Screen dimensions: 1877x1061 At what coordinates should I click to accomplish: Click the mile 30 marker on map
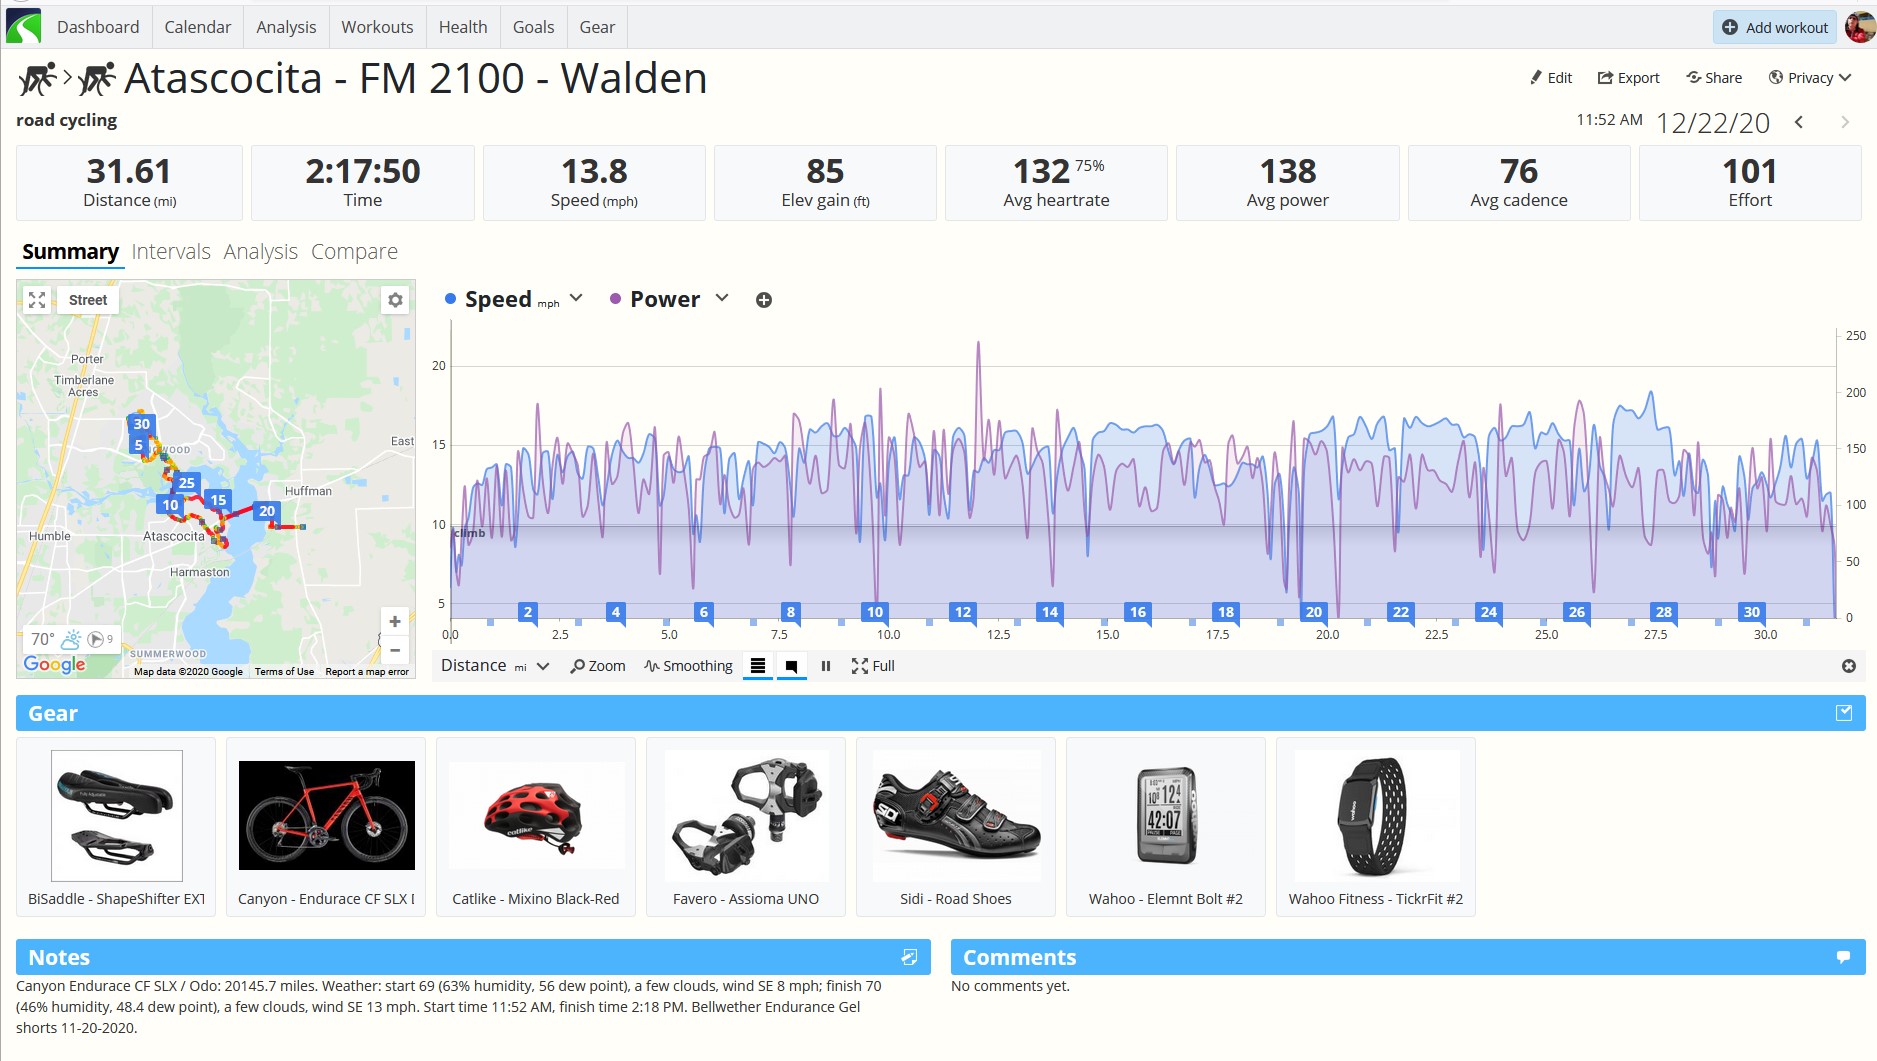pyautogui.click(x=142, y=424)
